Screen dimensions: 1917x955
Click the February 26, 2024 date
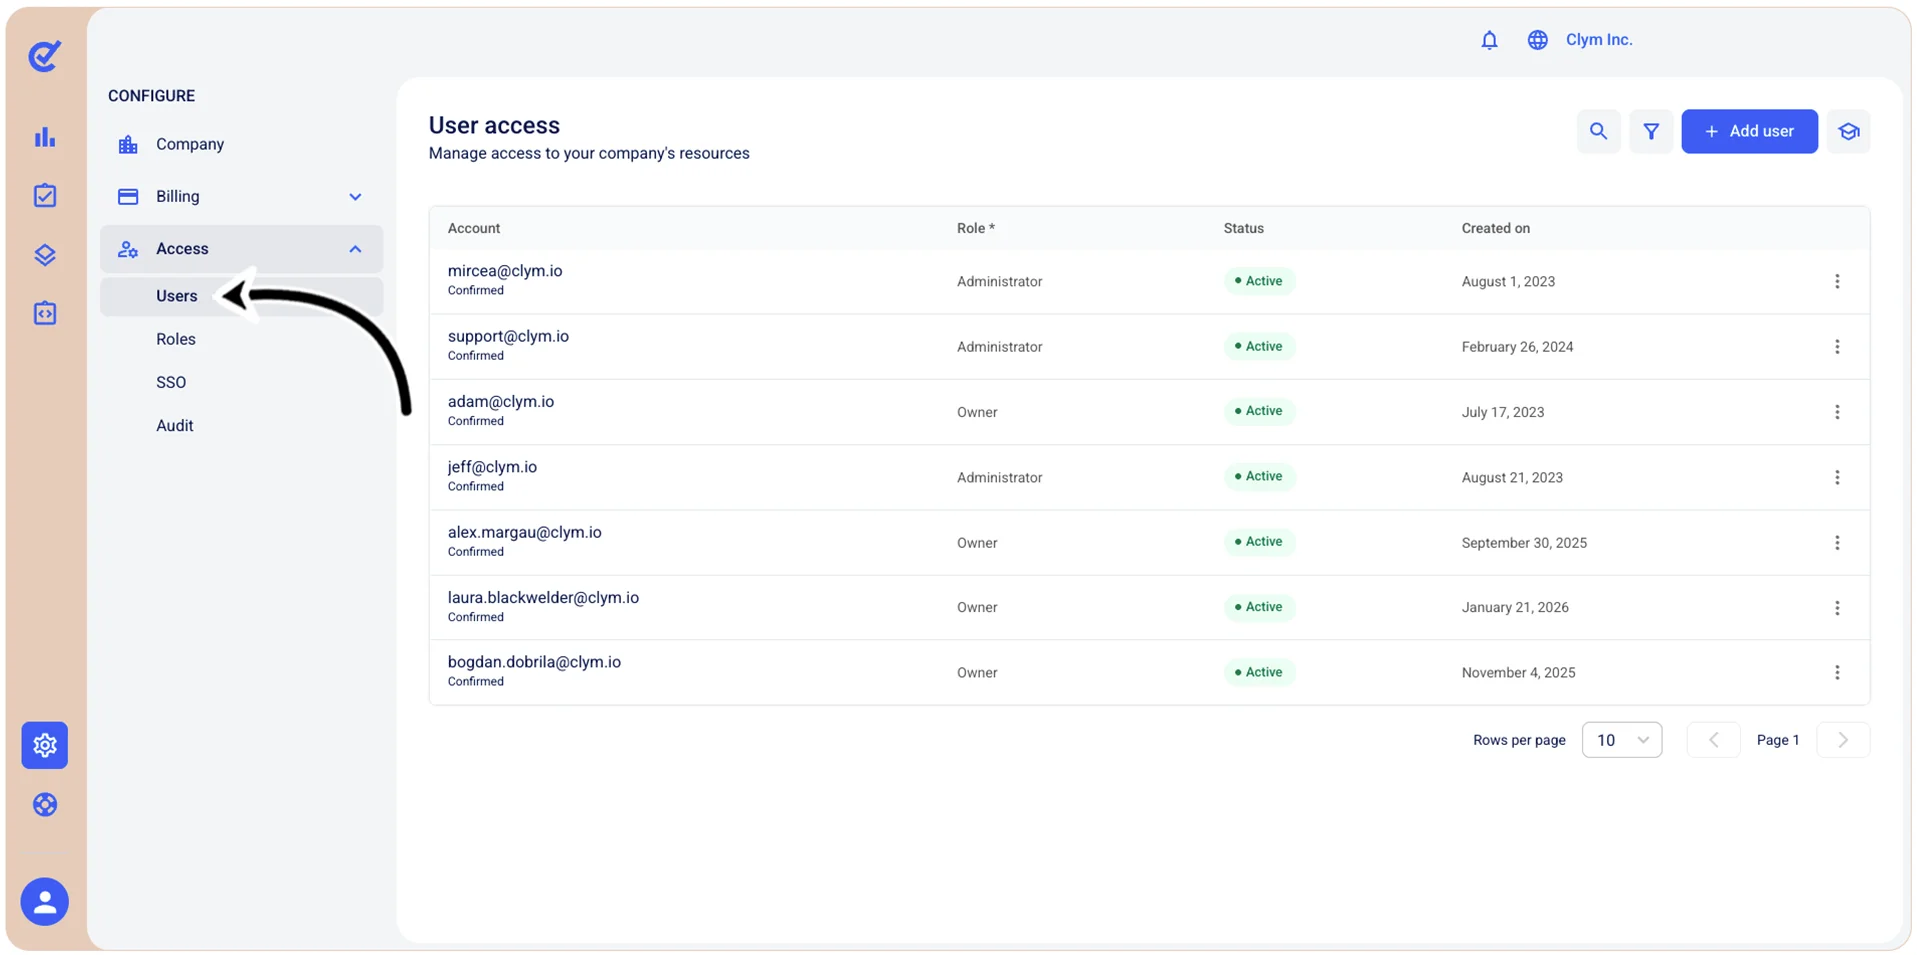coord(1517,347)
